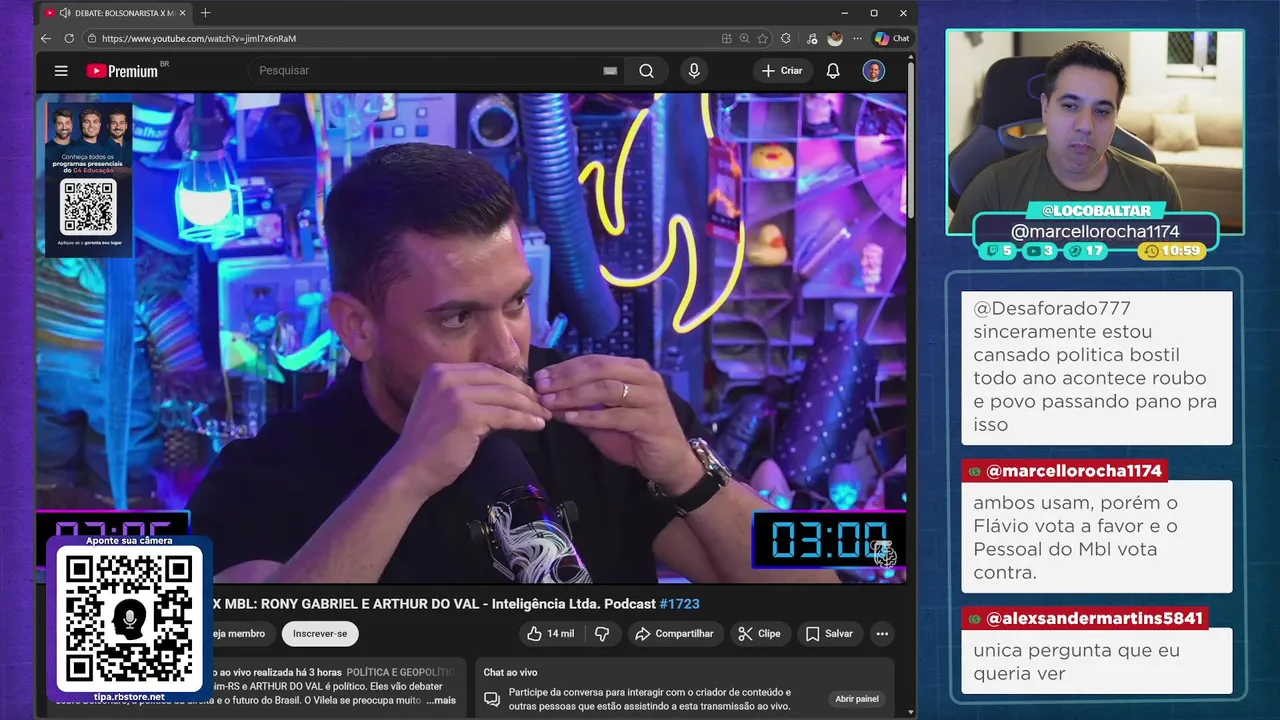
Task: Open the #1723 hashtag link
Action: click(x=680, y=604)
